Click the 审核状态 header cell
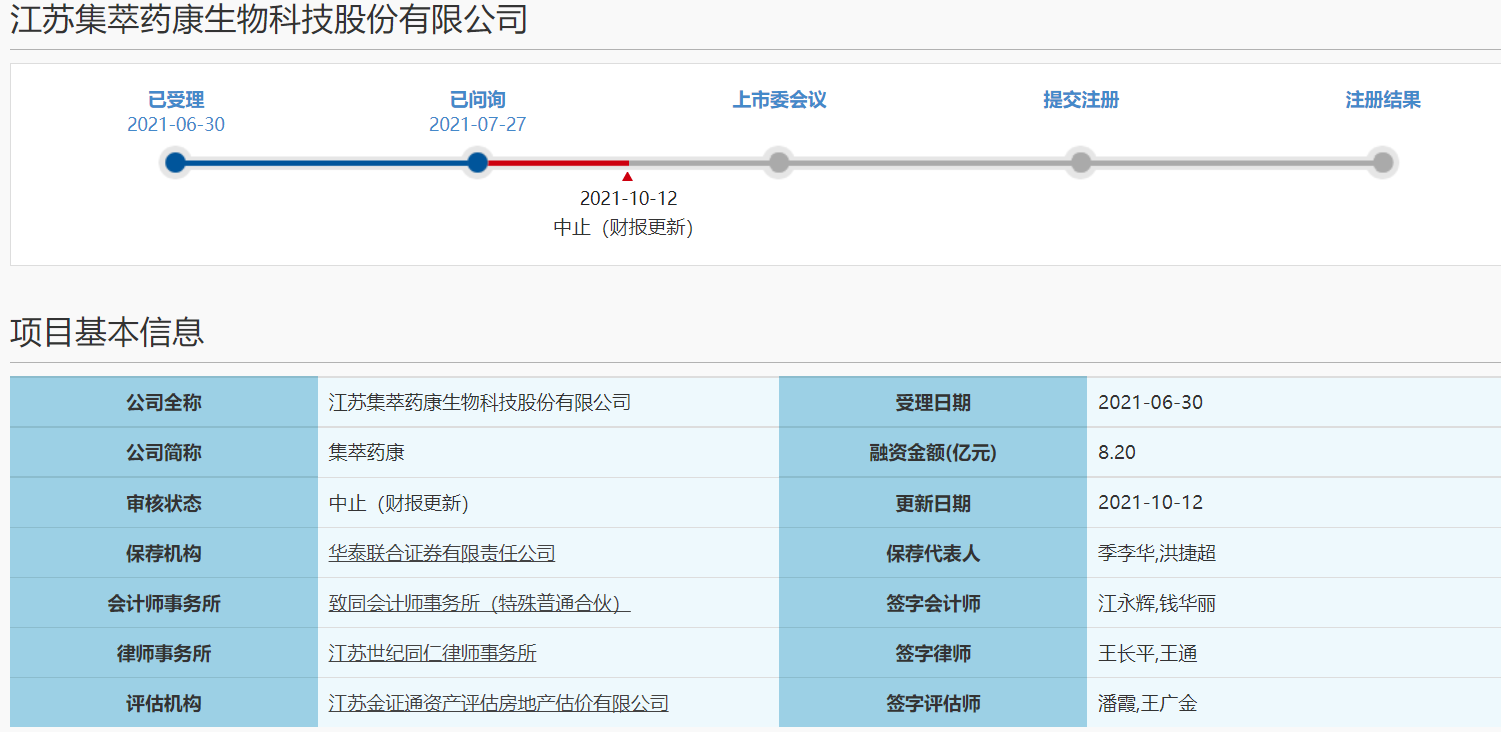The width and height of the screenshot is (1501, 732). pyautogui.click(x=164, y=503)
